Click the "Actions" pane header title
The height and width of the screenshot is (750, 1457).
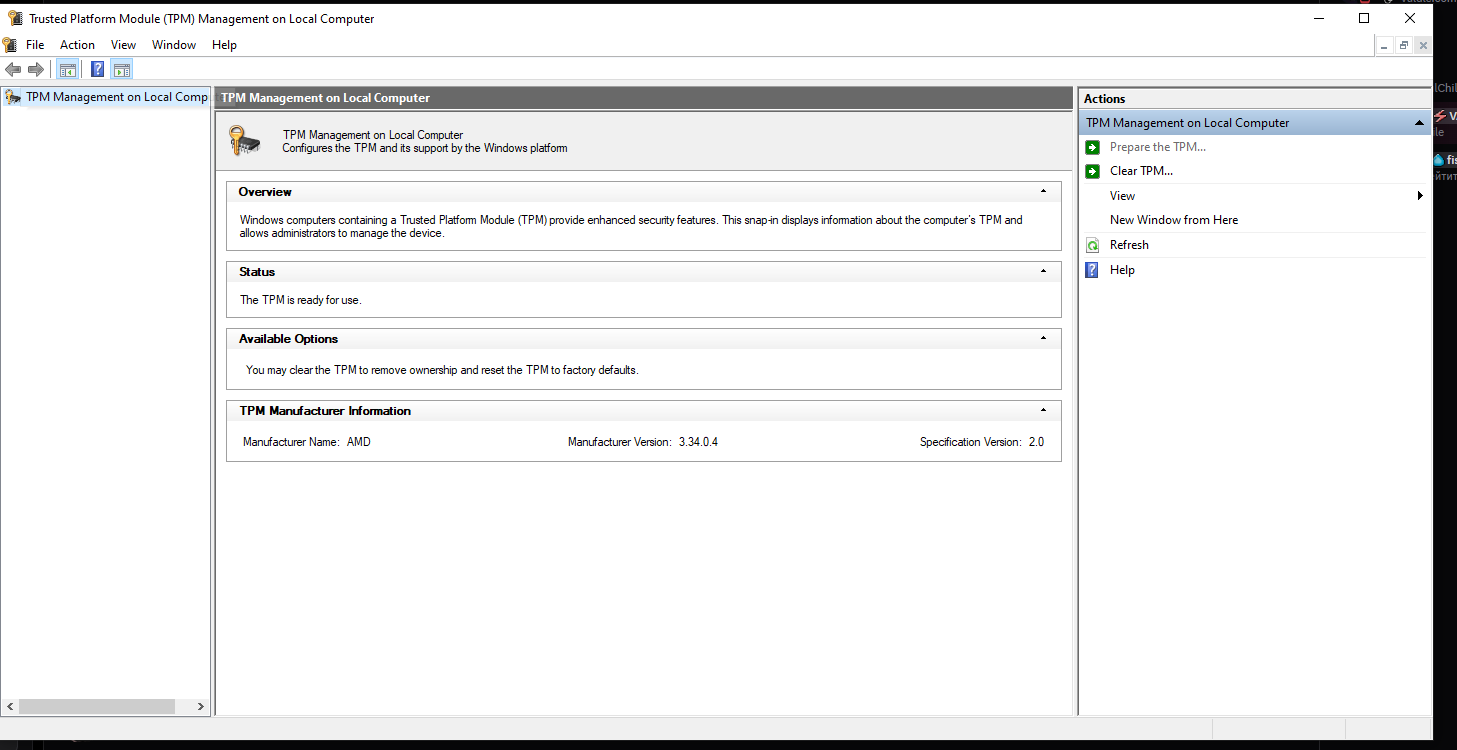1105,99
